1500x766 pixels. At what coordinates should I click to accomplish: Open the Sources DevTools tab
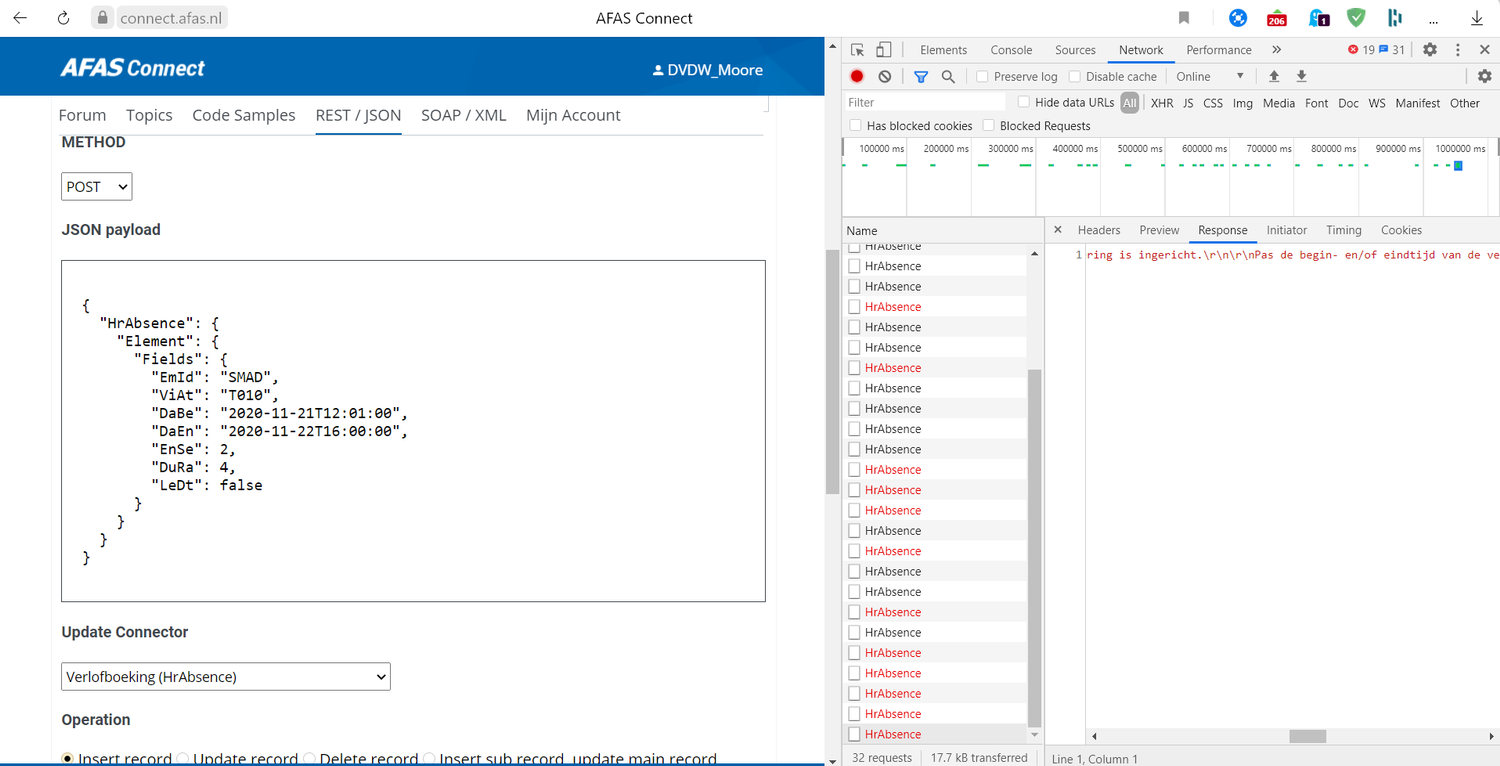point(1075,50)
